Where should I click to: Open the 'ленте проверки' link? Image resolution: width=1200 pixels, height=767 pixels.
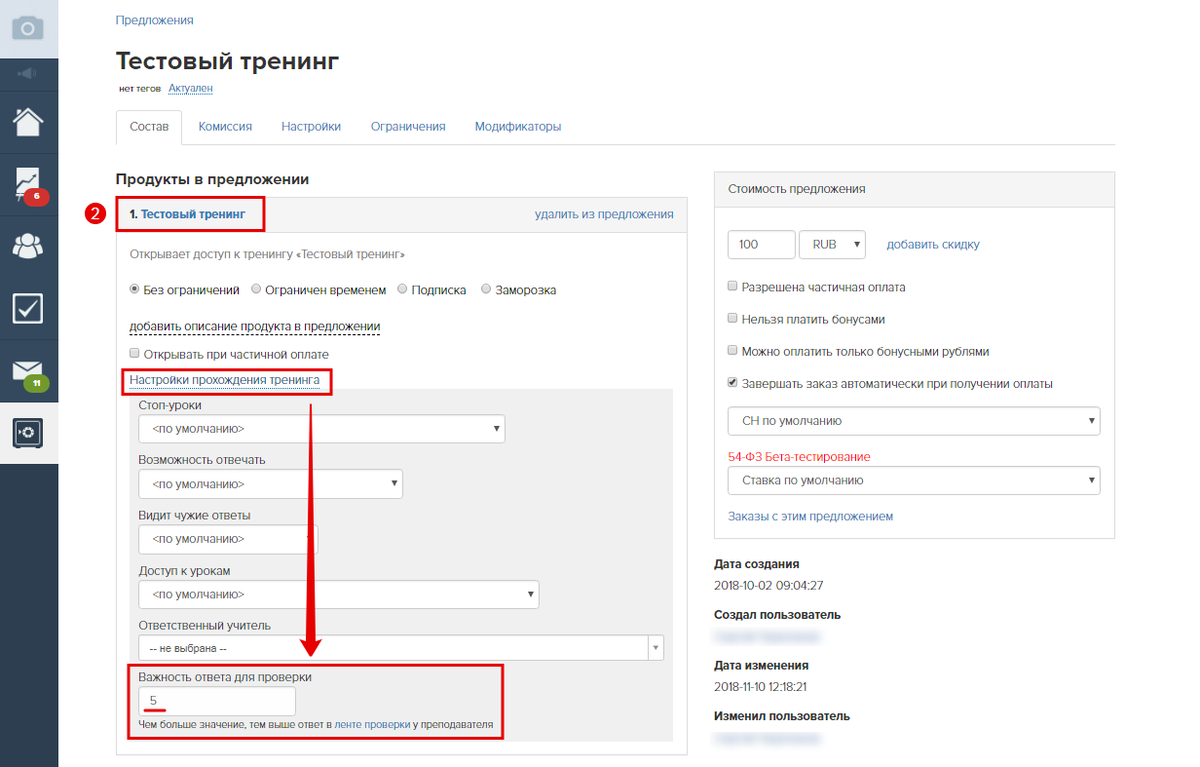tap(372, 724)
